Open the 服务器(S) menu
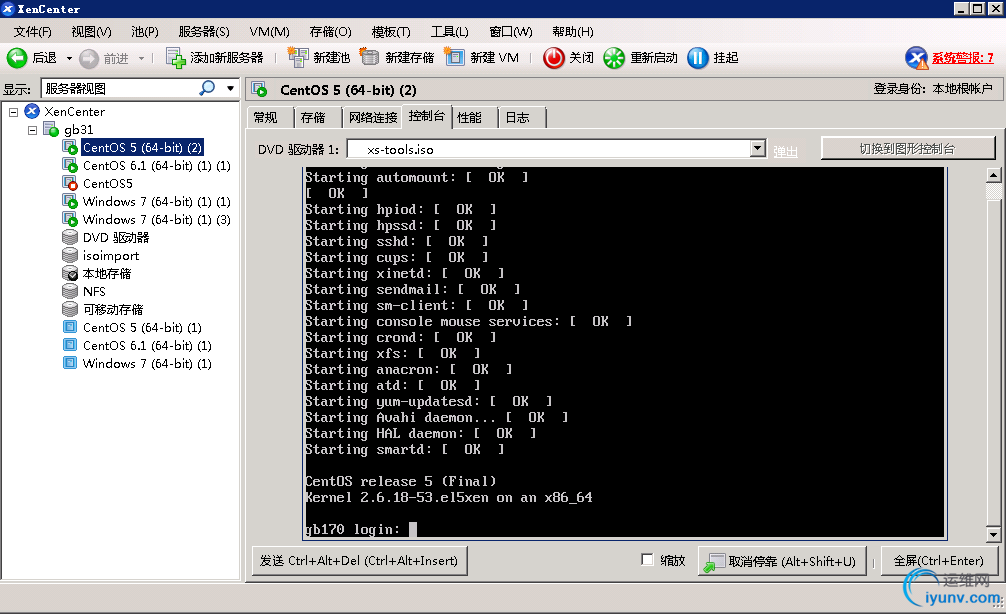This screenshot has height=614, width=1006. click(x=203, y=31)
